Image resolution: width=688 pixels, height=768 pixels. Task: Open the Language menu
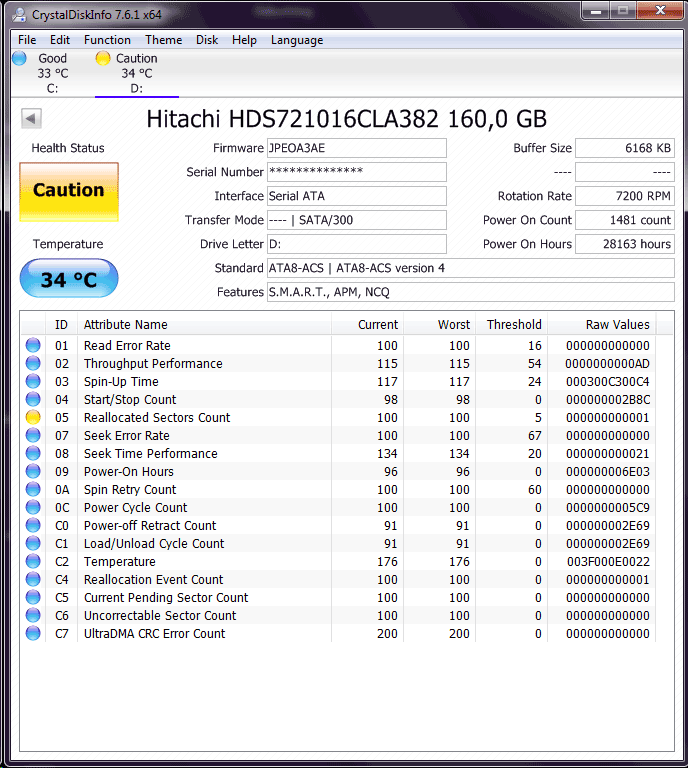click(x=297, y=40)
